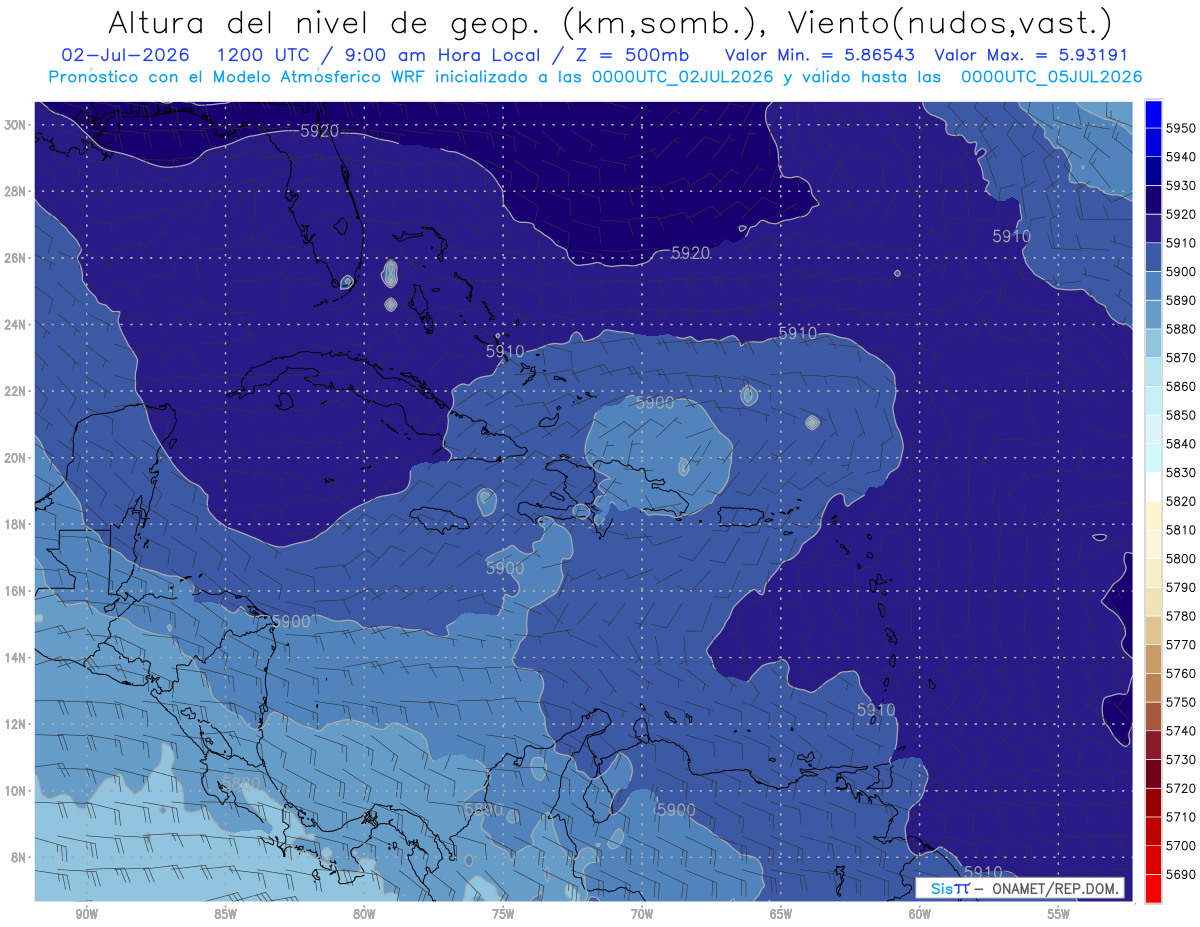This screenshot has height=927, width=1200.
Task: Click the '28N' latitude label
Action: pyautogui.click(x=15, y=191)
